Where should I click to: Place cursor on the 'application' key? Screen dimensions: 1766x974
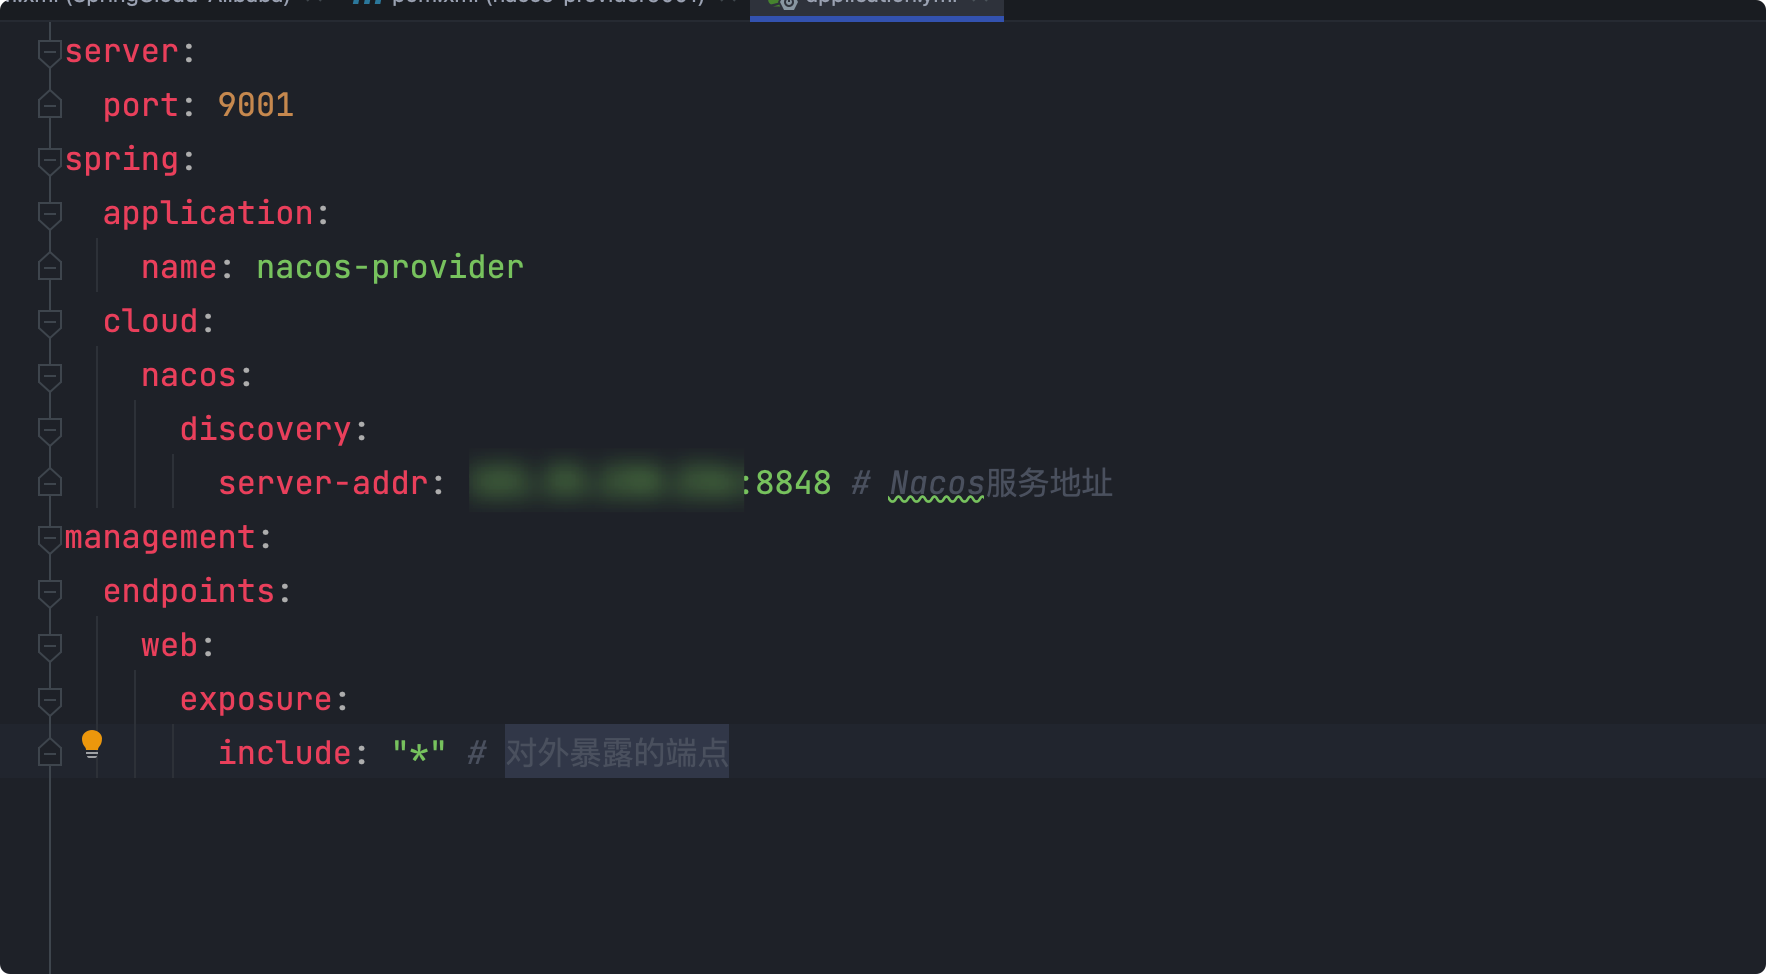coord(209,214)
